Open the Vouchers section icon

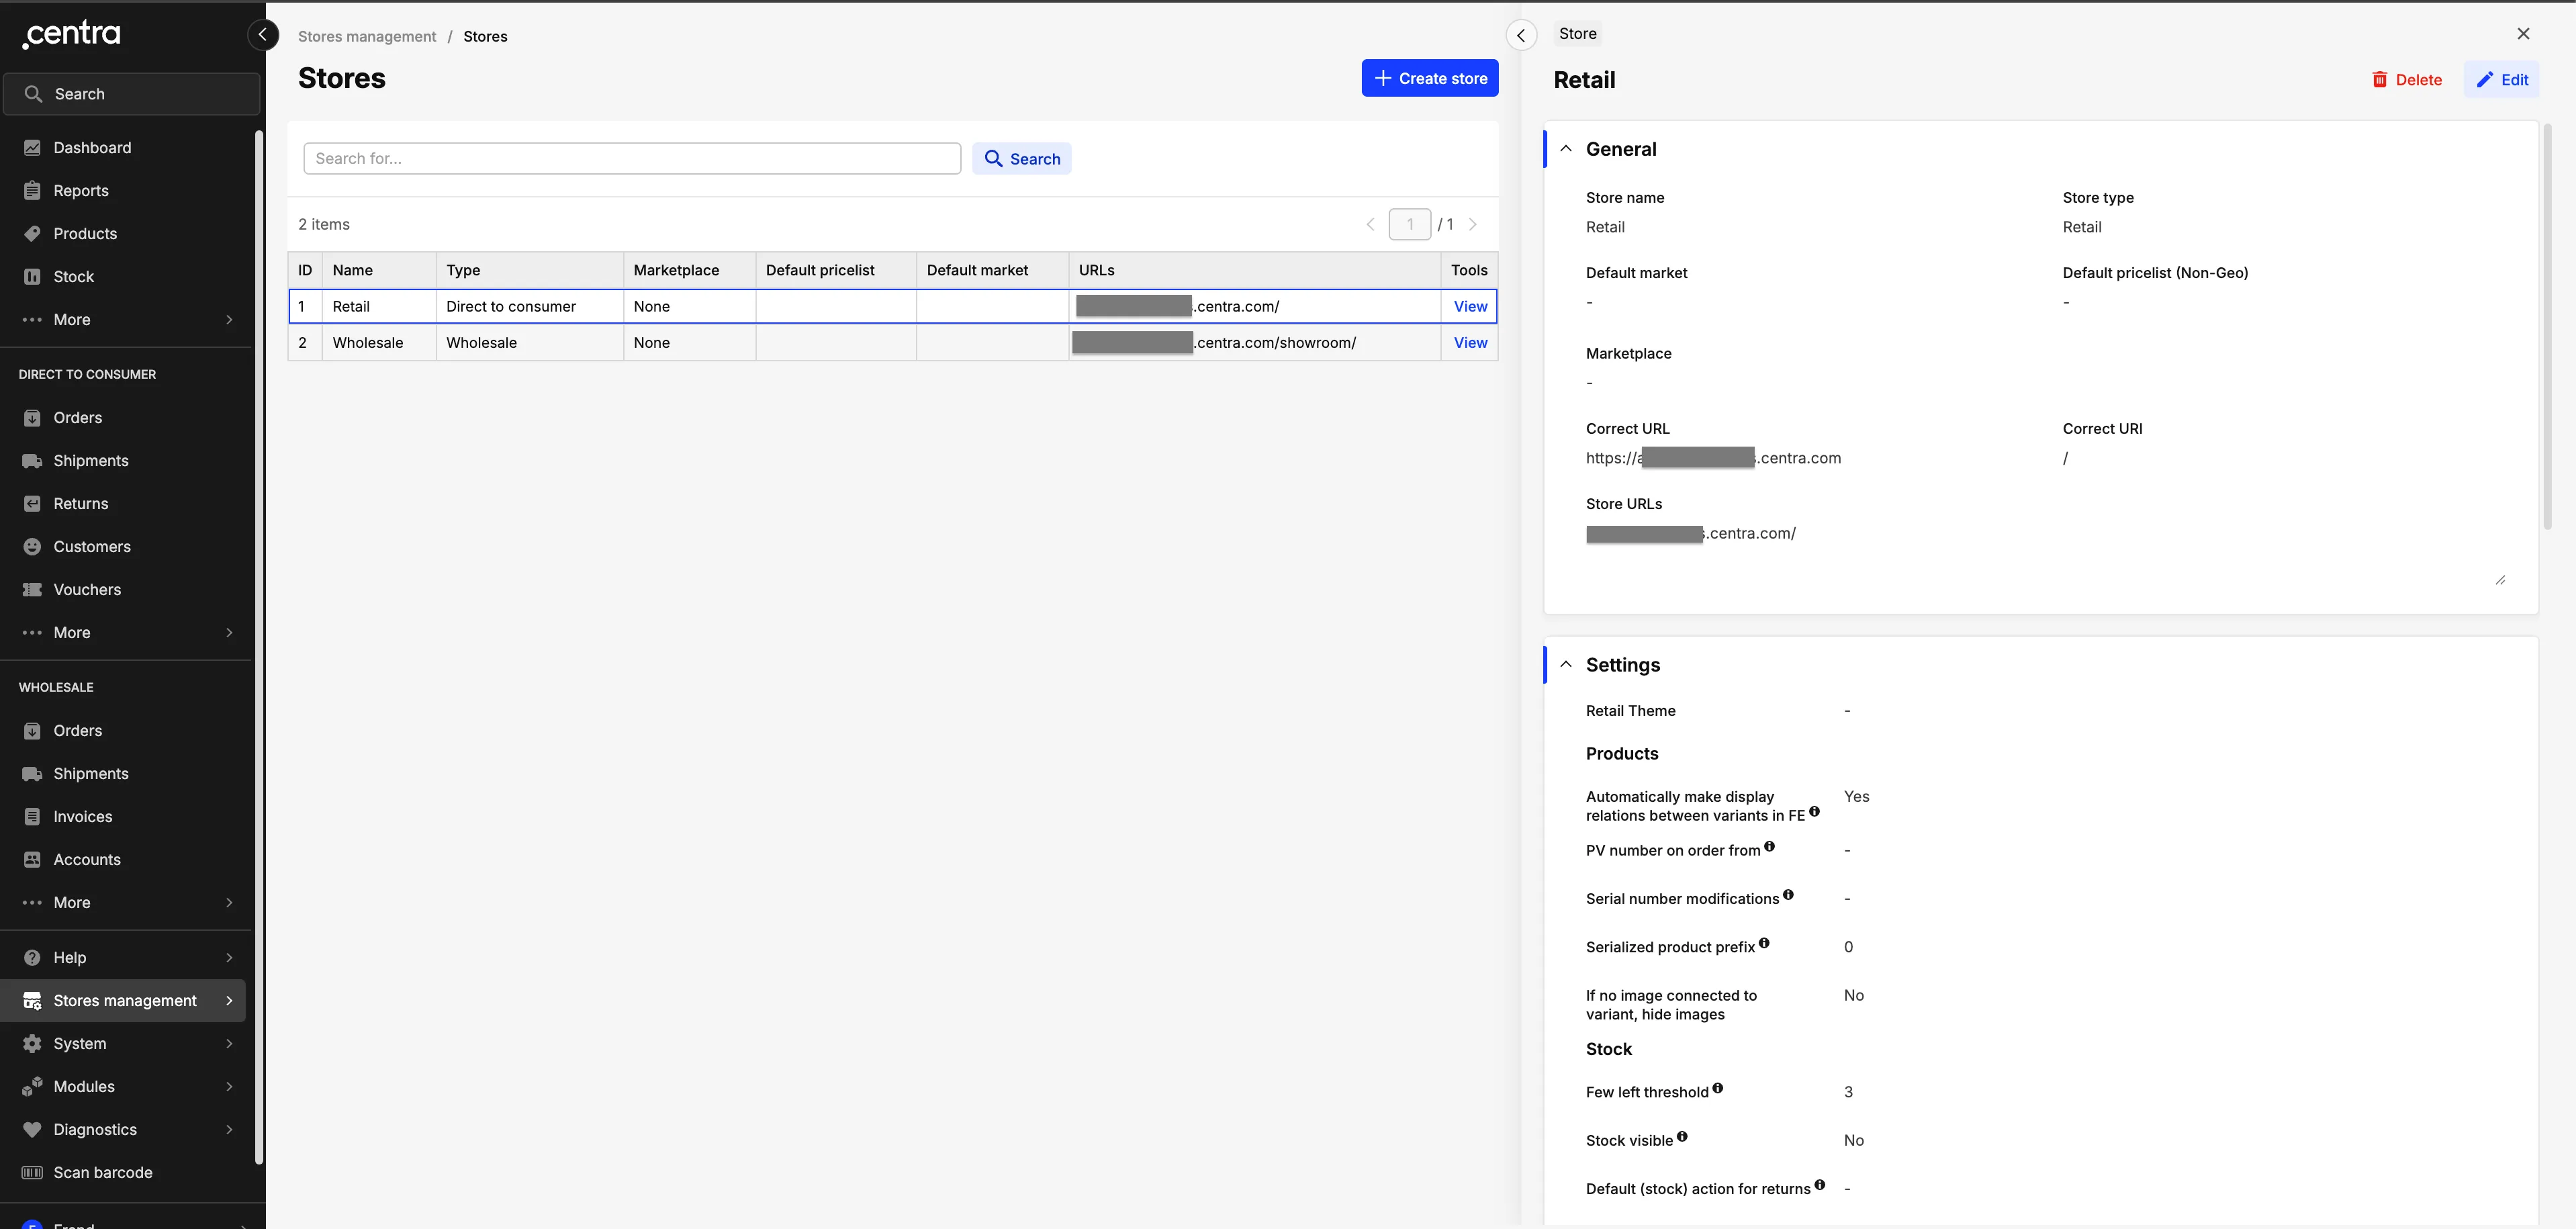(x=32, y=590)
